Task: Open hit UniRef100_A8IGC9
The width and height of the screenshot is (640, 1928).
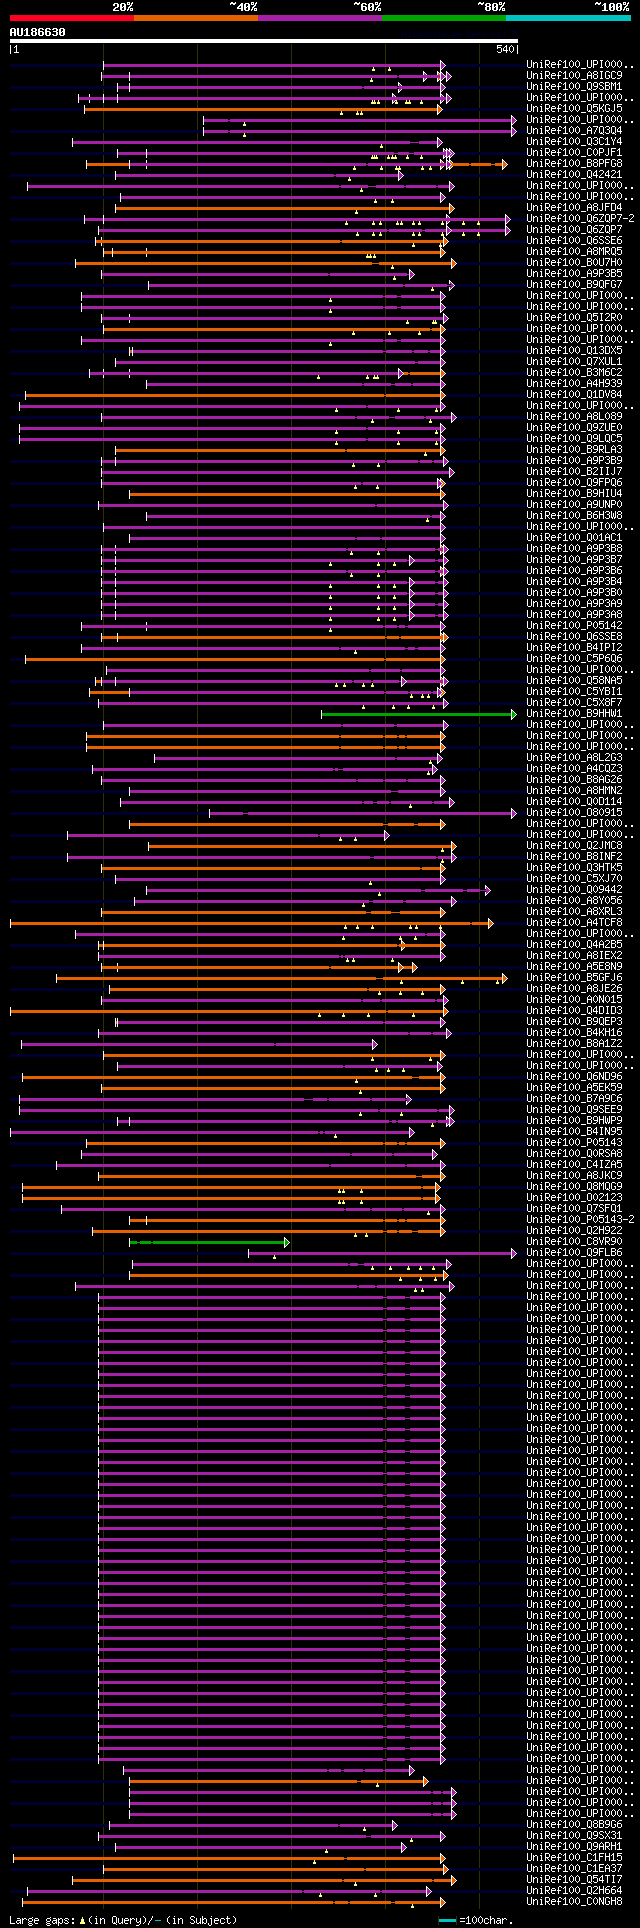Action: pyautogui.click(x=574, y=75)
